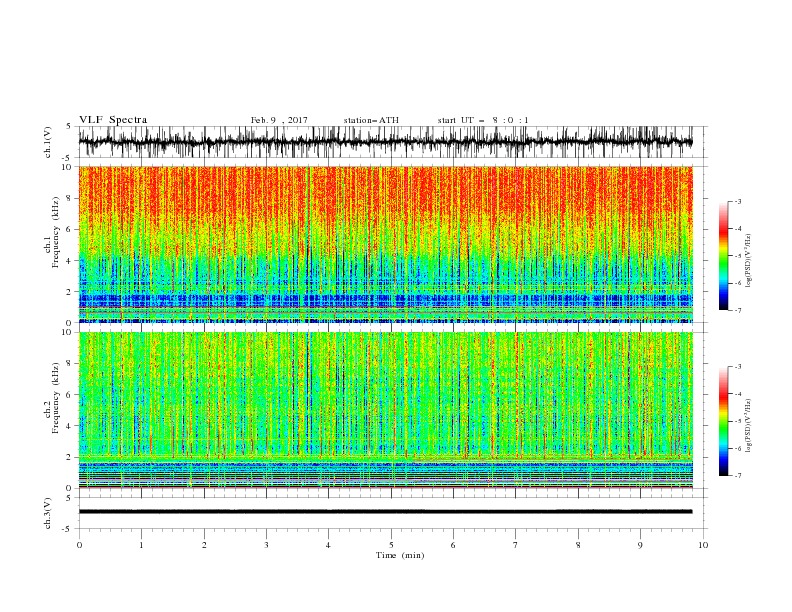Viewport: 792px width, 612px height.
Task: Click time axis tick label "3"
Action: pos(266,545)
